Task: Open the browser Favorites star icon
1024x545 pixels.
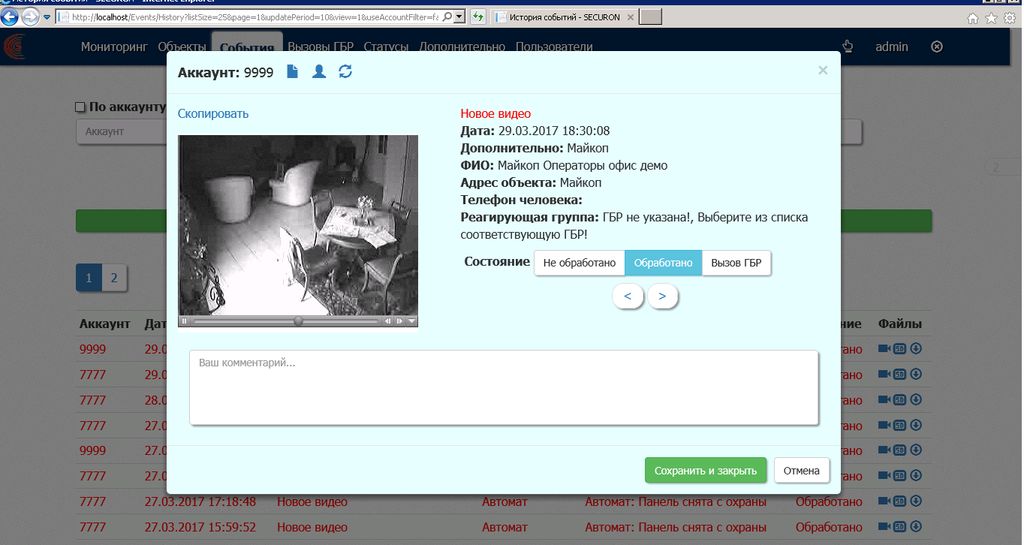Action: click(x=991, y=18)
